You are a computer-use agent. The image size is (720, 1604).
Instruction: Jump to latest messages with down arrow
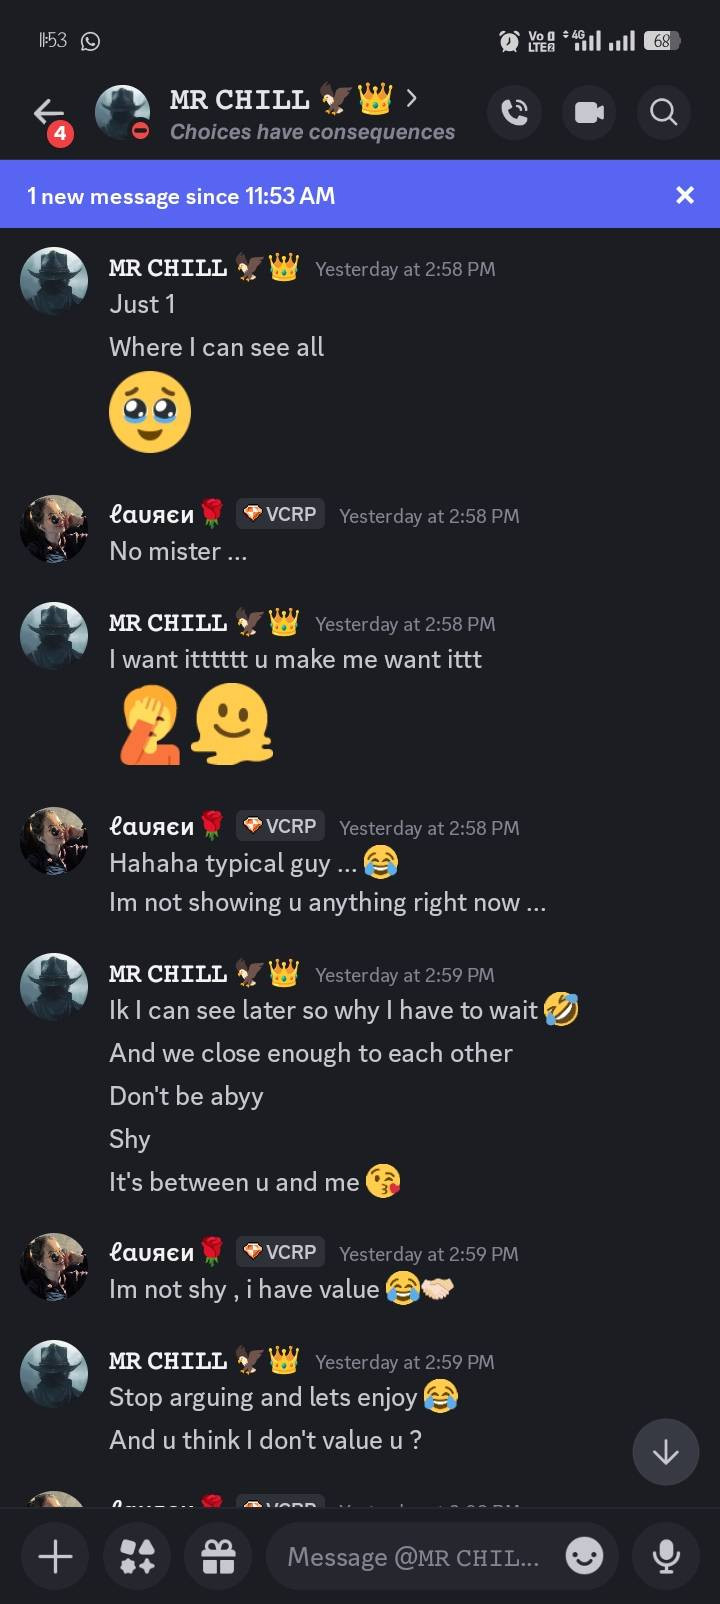(665, 1451)
